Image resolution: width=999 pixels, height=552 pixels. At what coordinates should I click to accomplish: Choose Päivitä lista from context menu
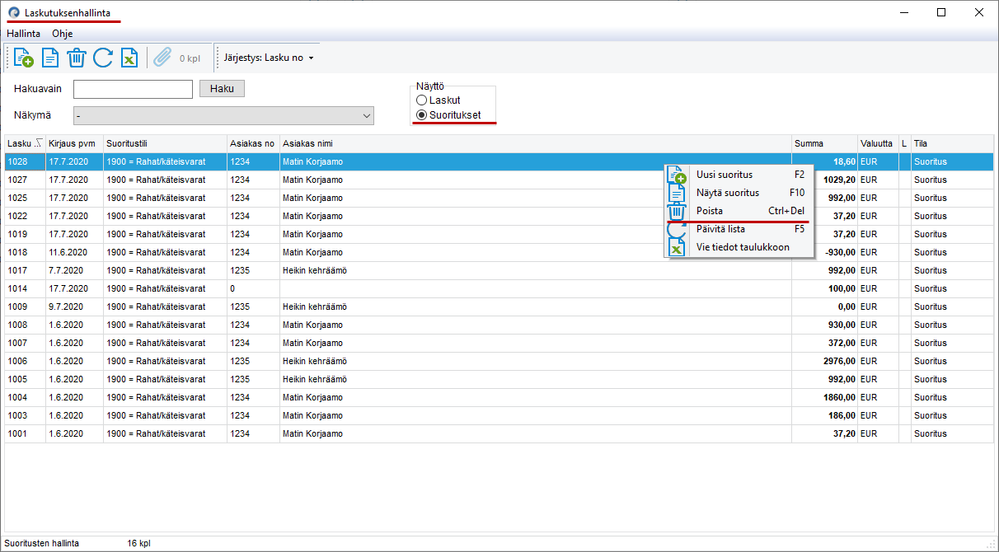[739, 229]
